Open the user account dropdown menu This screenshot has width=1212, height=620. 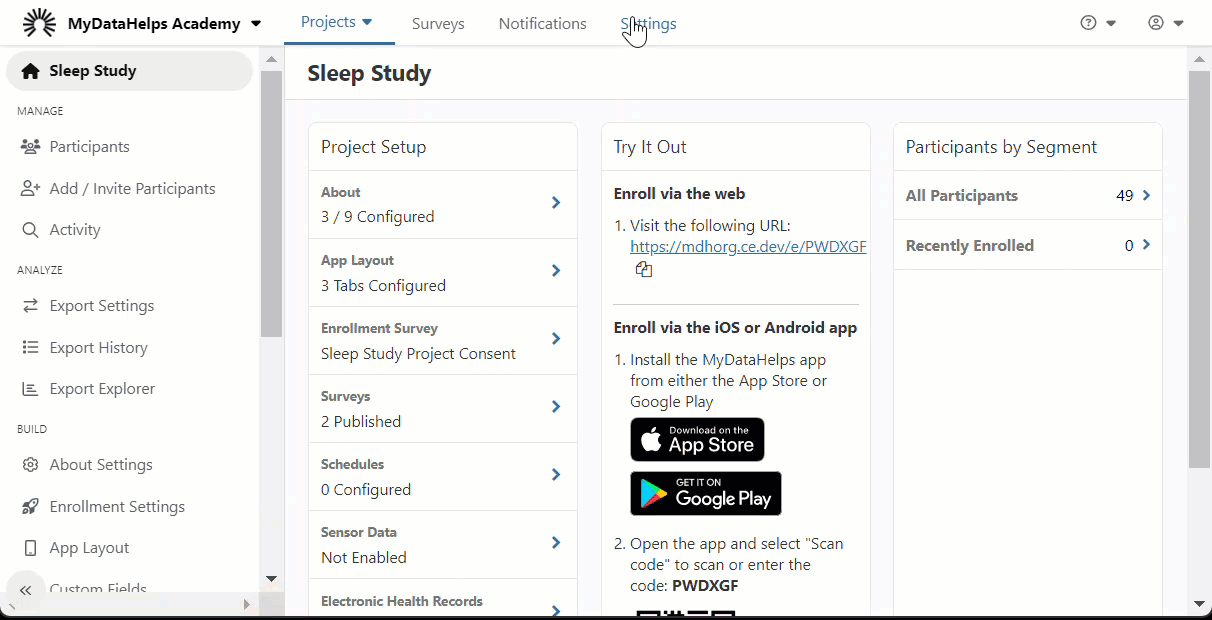(x=1166, y=23)
